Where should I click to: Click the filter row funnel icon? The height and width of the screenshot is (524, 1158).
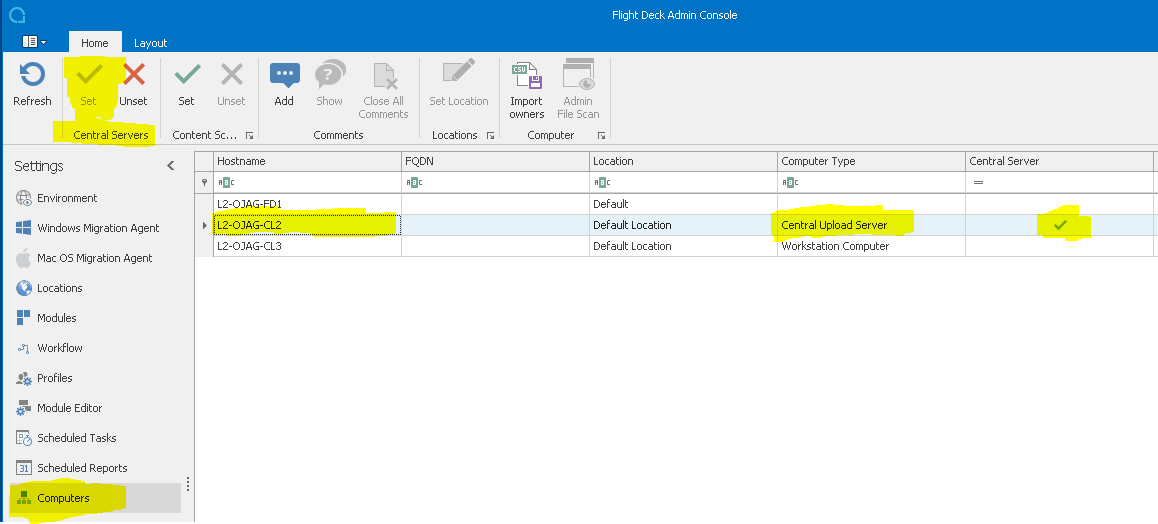coord(205,182)
